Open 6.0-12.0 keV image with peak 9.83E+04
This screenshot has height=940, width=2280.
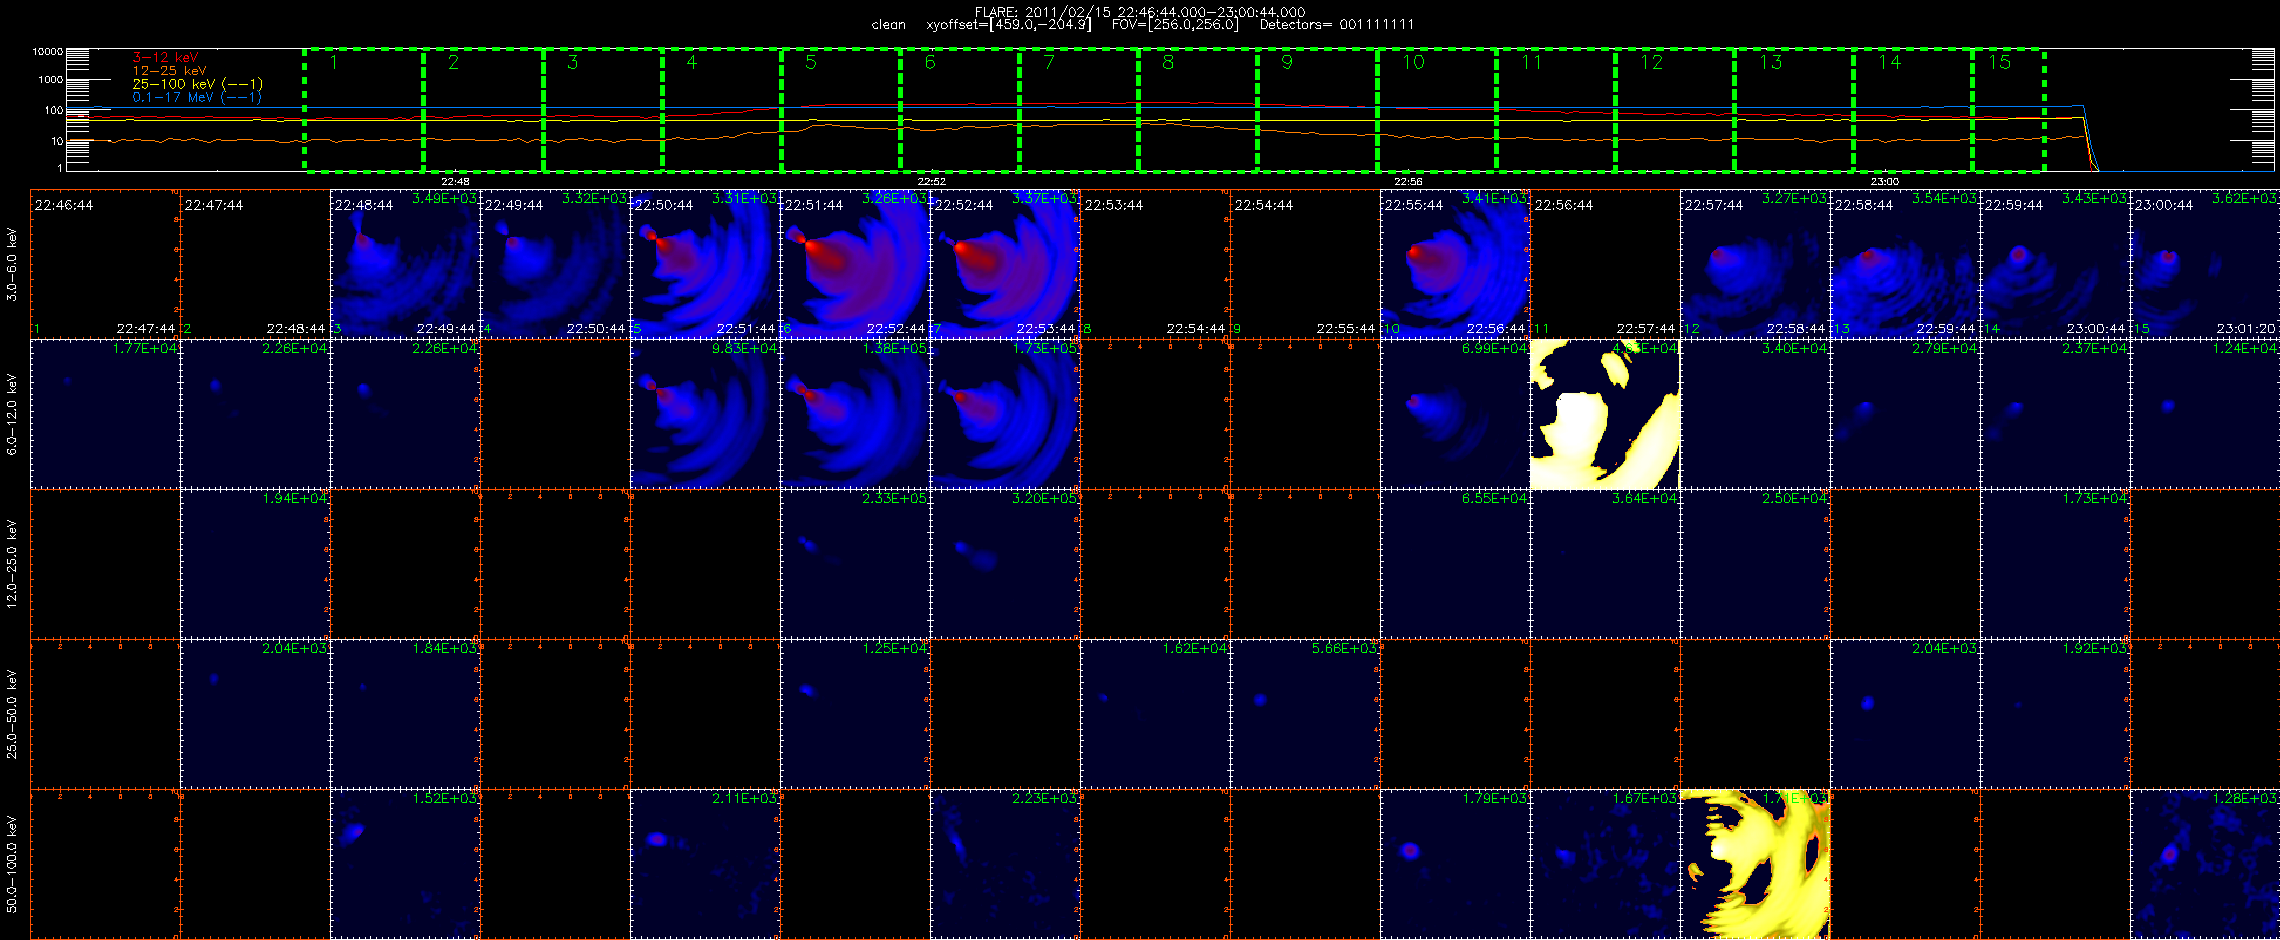(705, 414)
